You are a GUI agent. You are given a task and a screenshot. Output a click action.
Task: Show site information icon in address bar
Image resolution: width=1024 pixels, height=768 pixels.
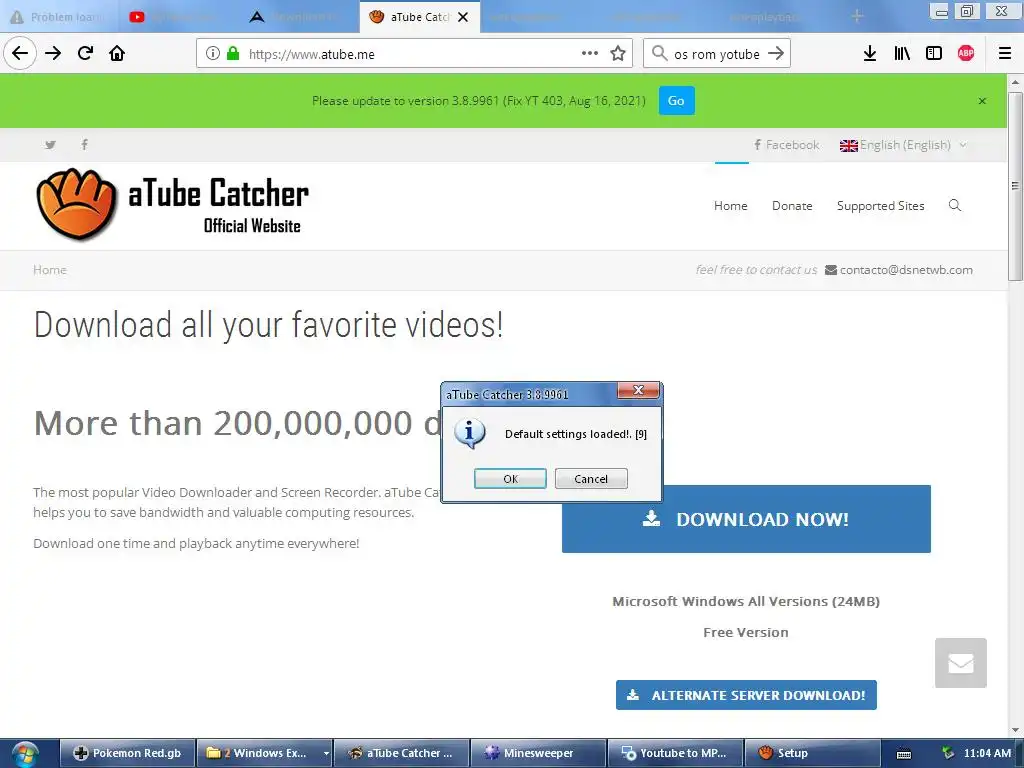pos(213,54)
